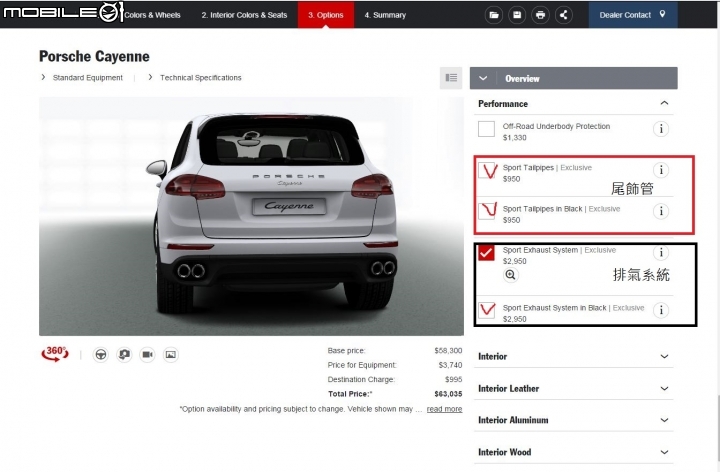
Task: Collapse the Performance section
Action: point(574,104)
